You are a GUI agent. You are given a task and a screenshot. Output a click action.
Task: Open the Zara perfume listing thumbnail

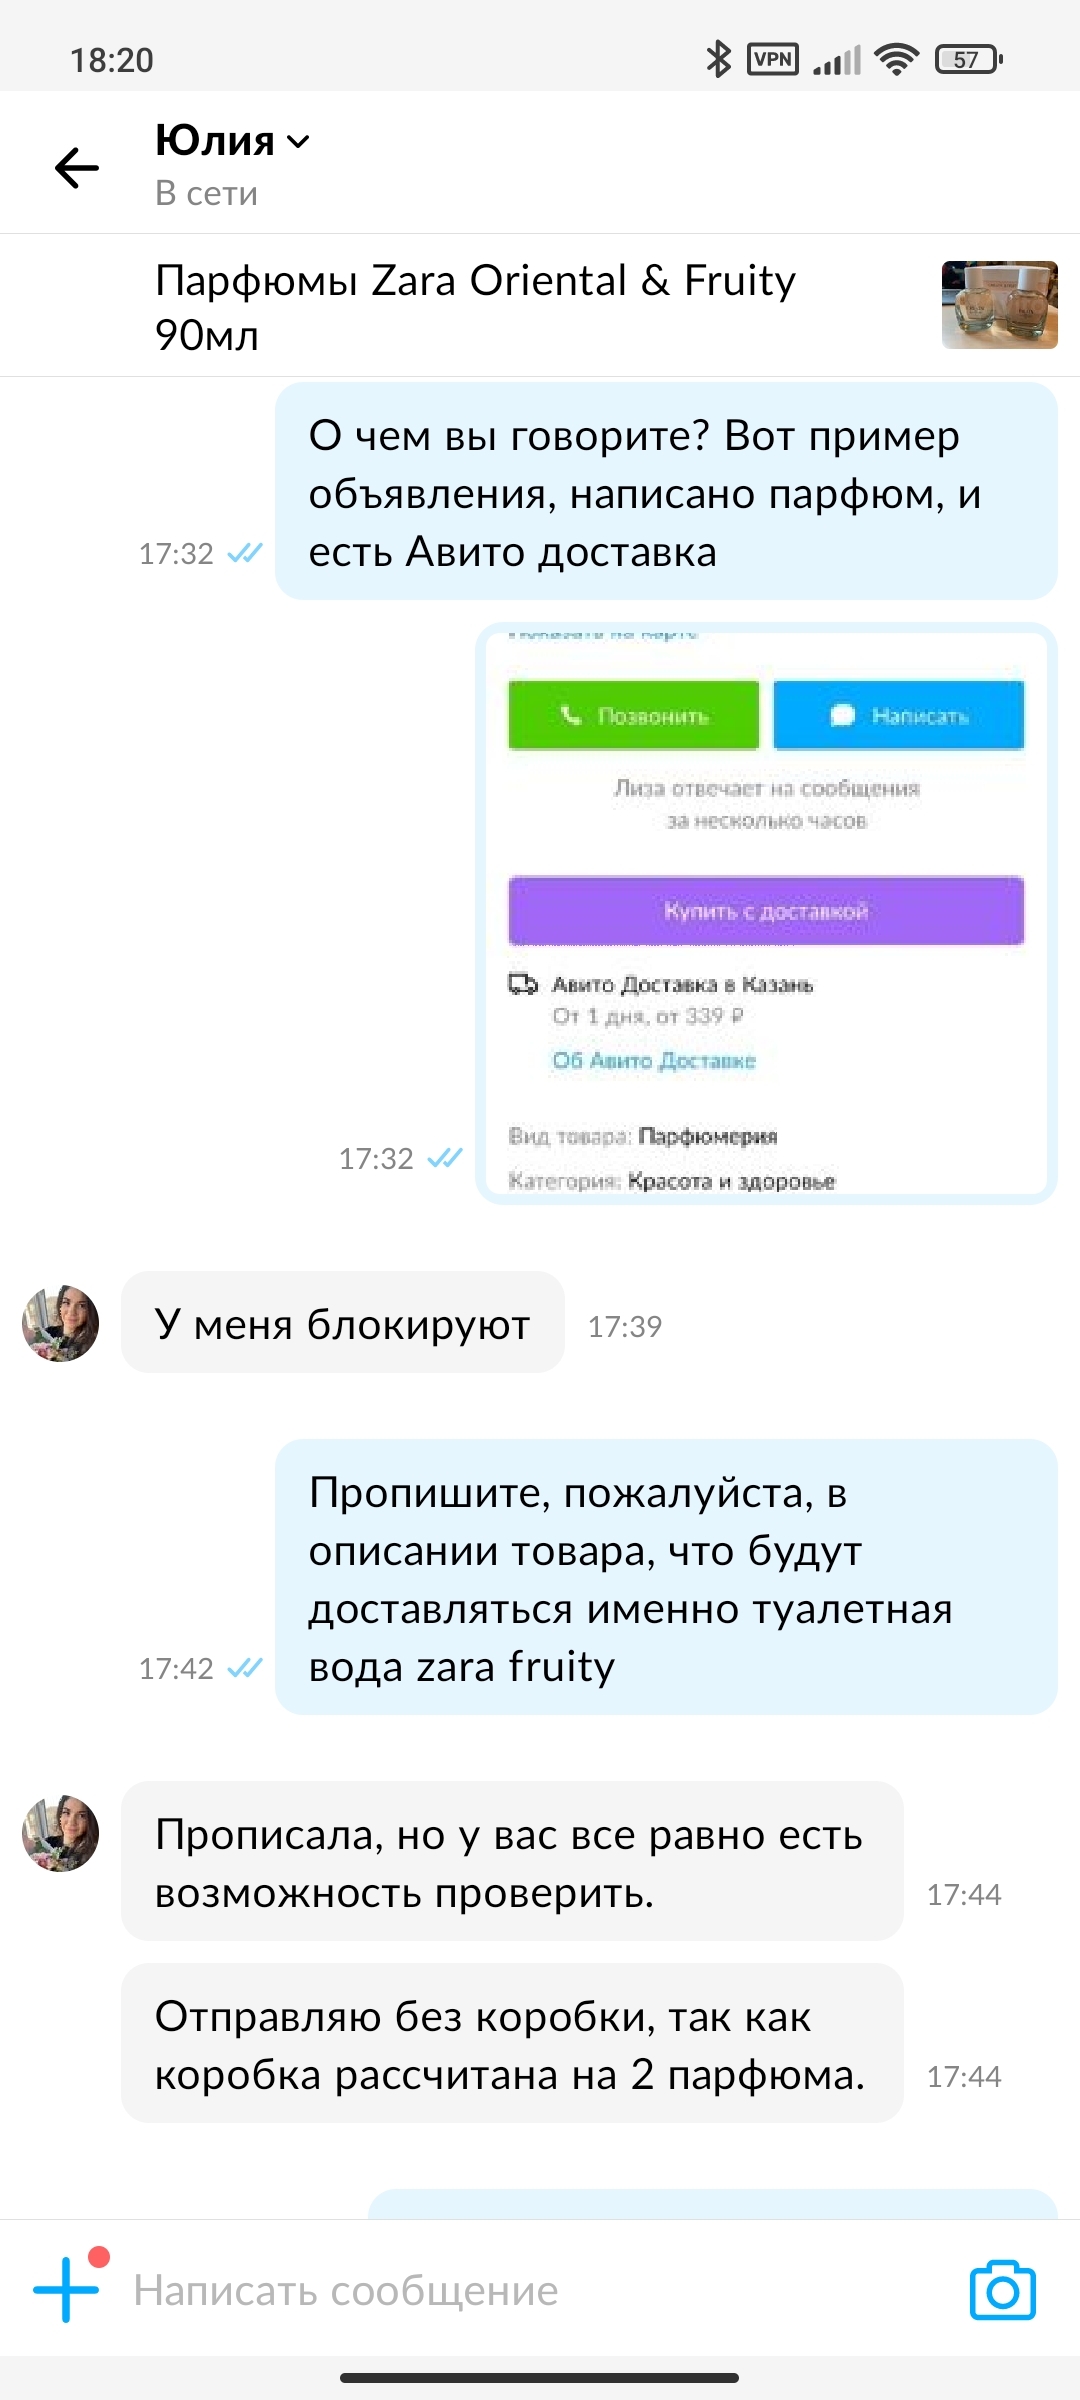click(x=1000, y=305)
